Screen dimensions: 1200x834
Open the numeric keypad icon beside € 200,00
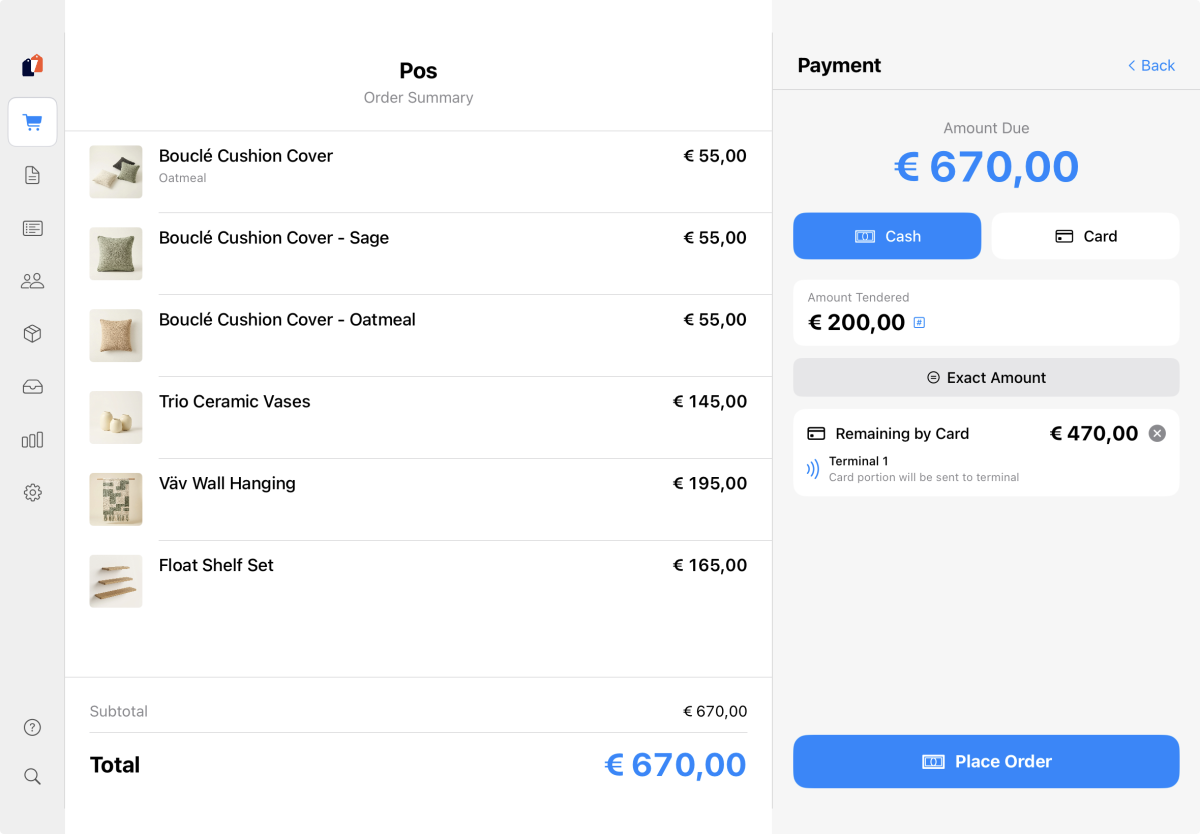[x=919, y=322]
